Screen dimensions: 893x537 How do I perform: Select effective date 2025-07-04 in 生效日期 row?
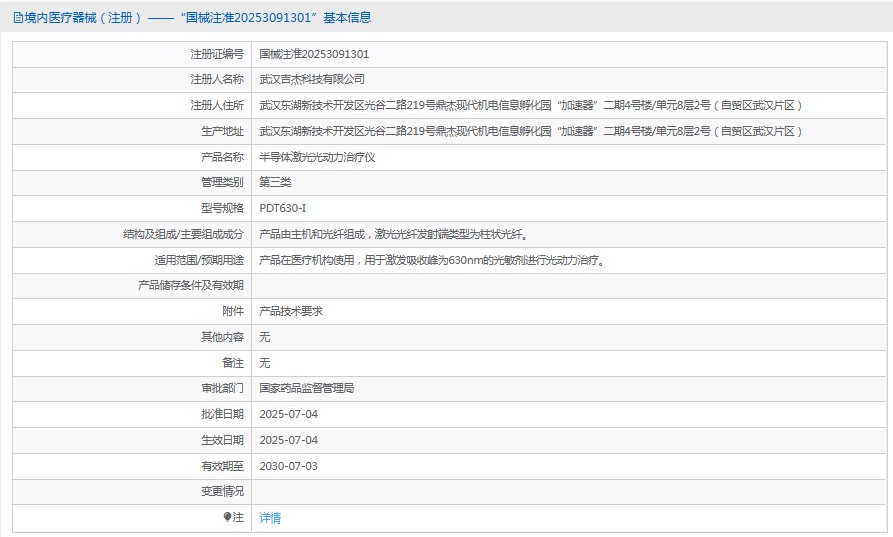pyautogui.click(x=289, y=440)
